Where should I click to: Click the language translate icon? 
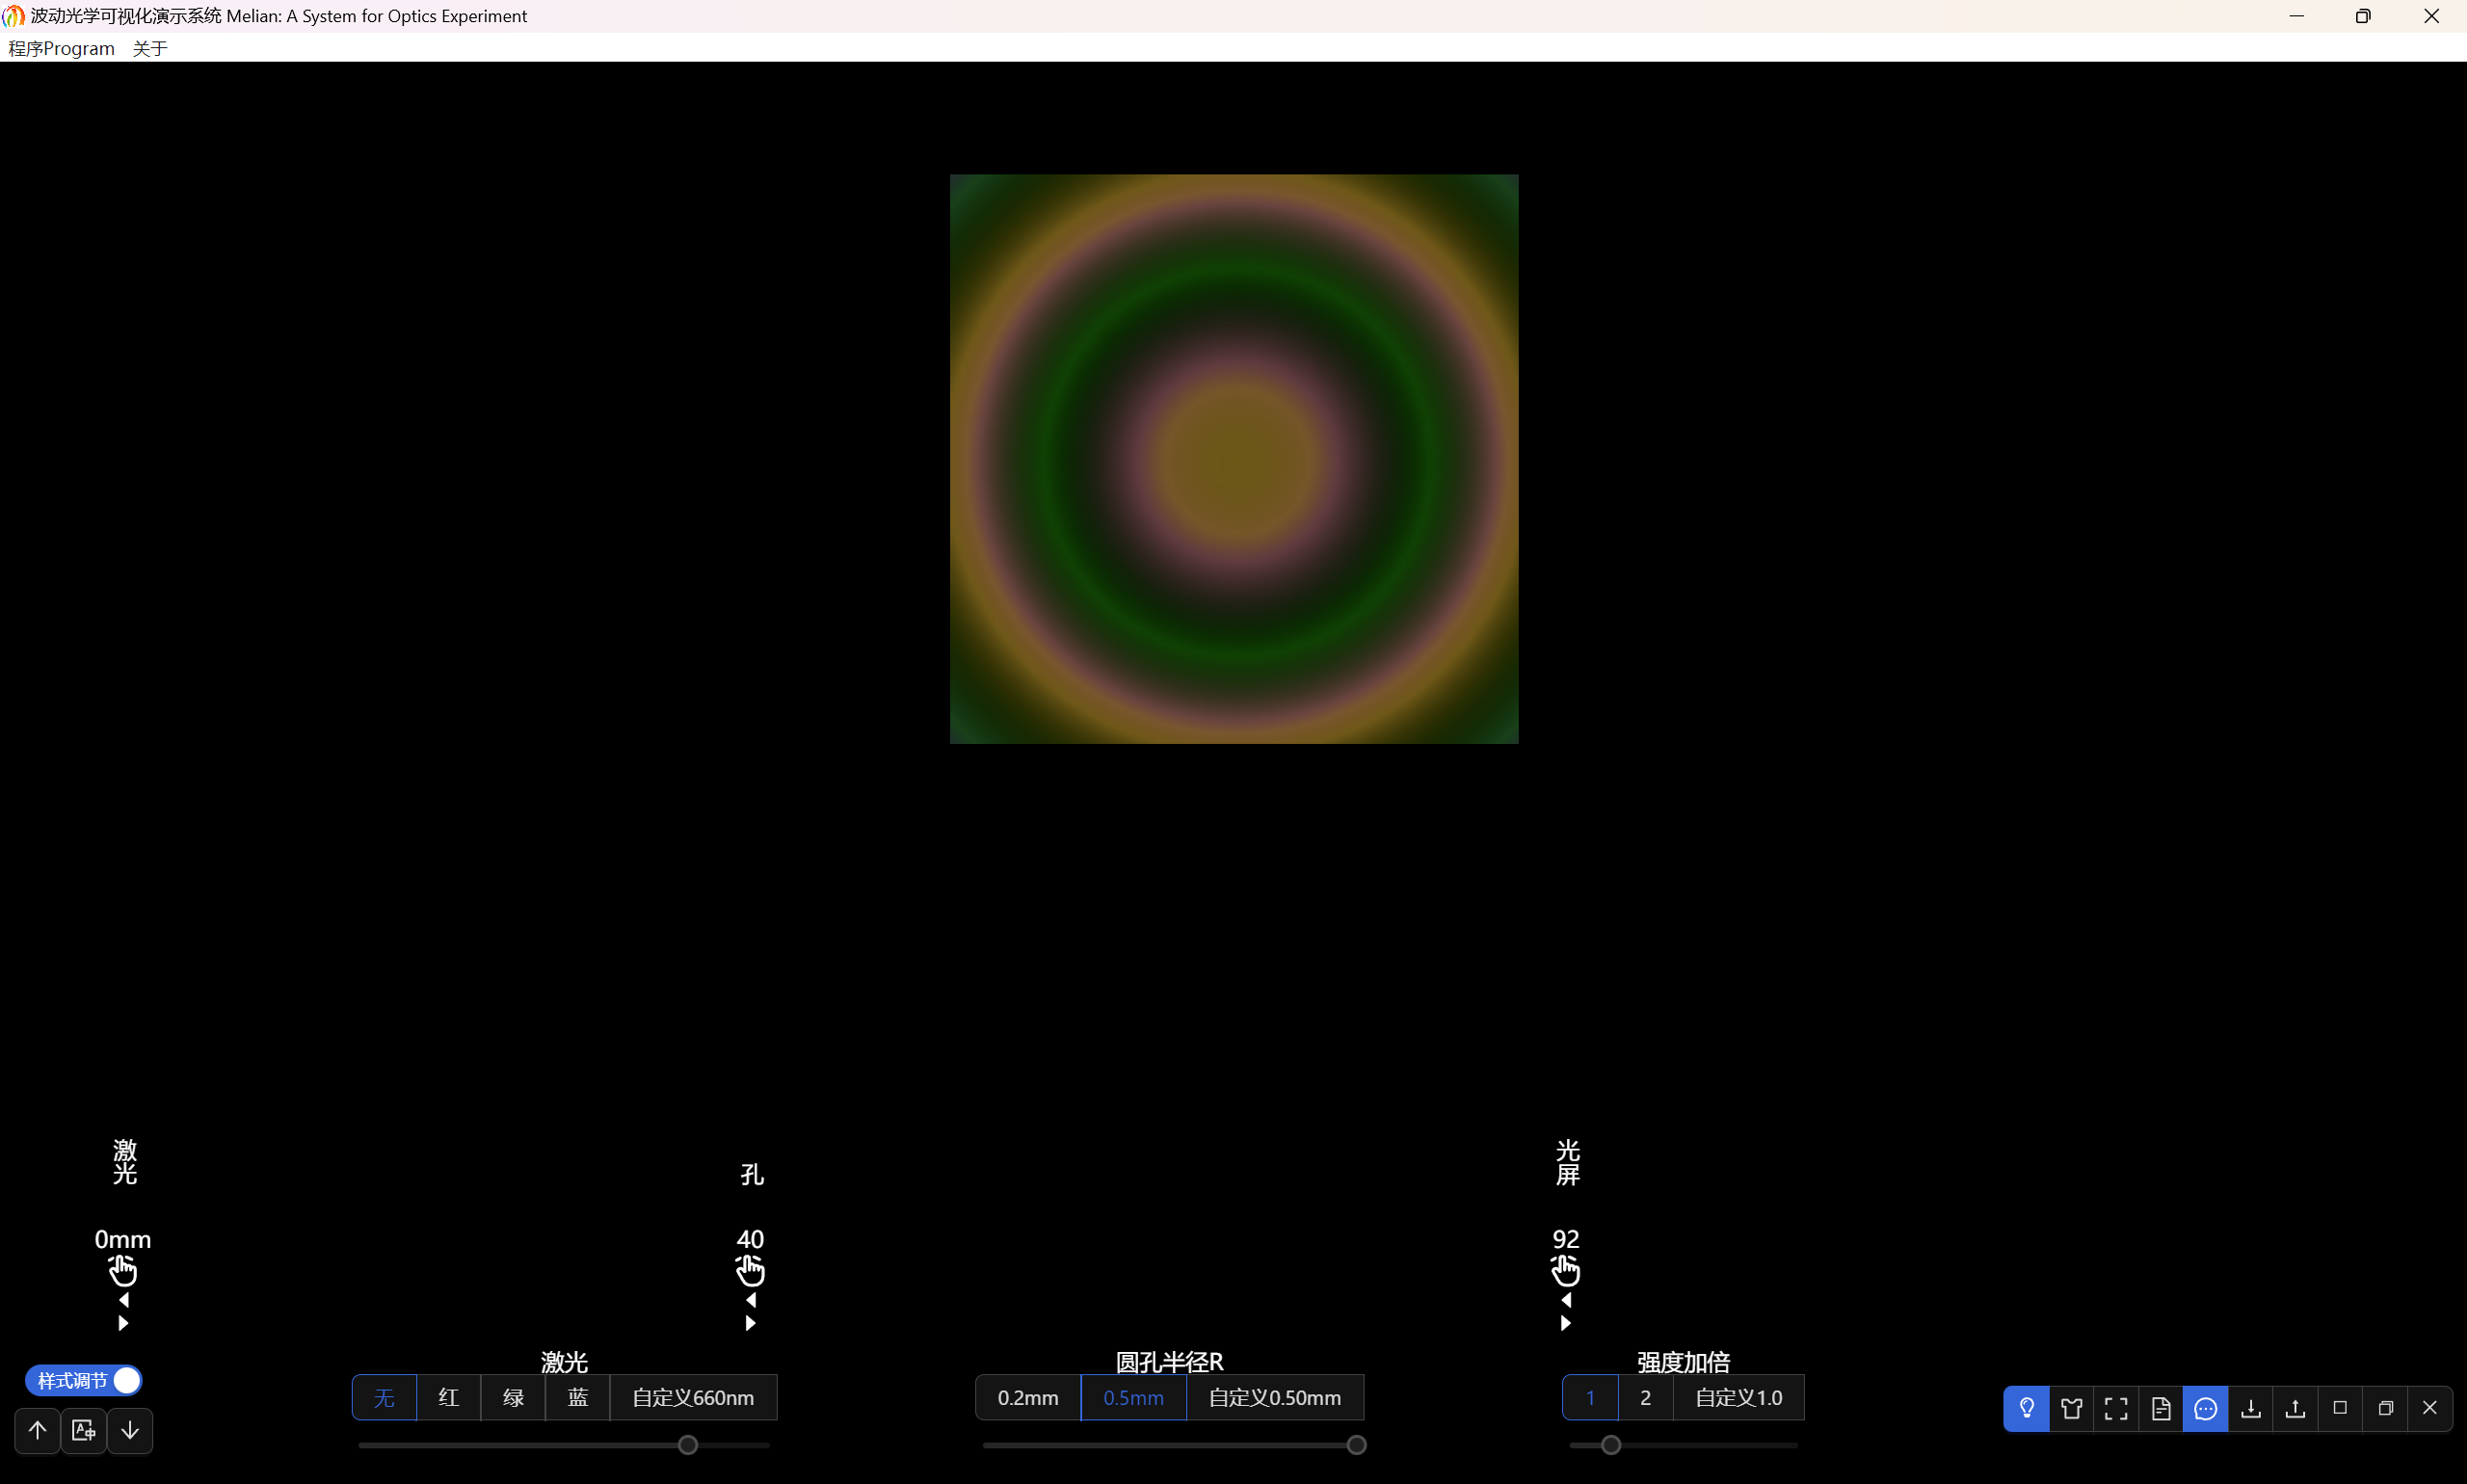coord(83,1430)
